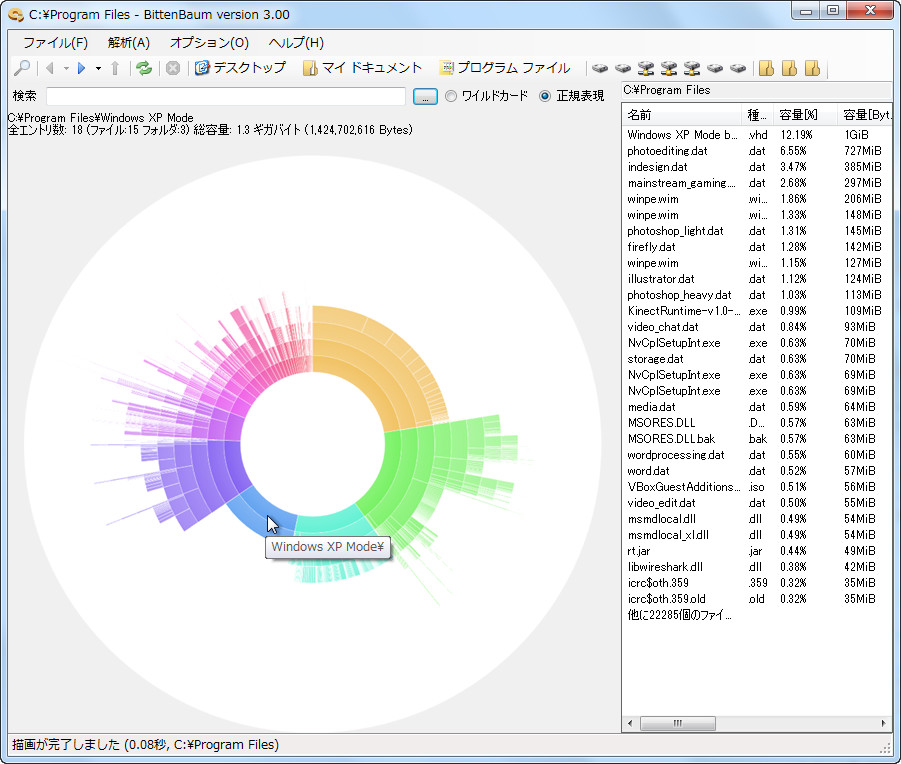This screenshot has height=764, width=901.
Task: Click the "..." button beside the search box
Action: (425, 96)
